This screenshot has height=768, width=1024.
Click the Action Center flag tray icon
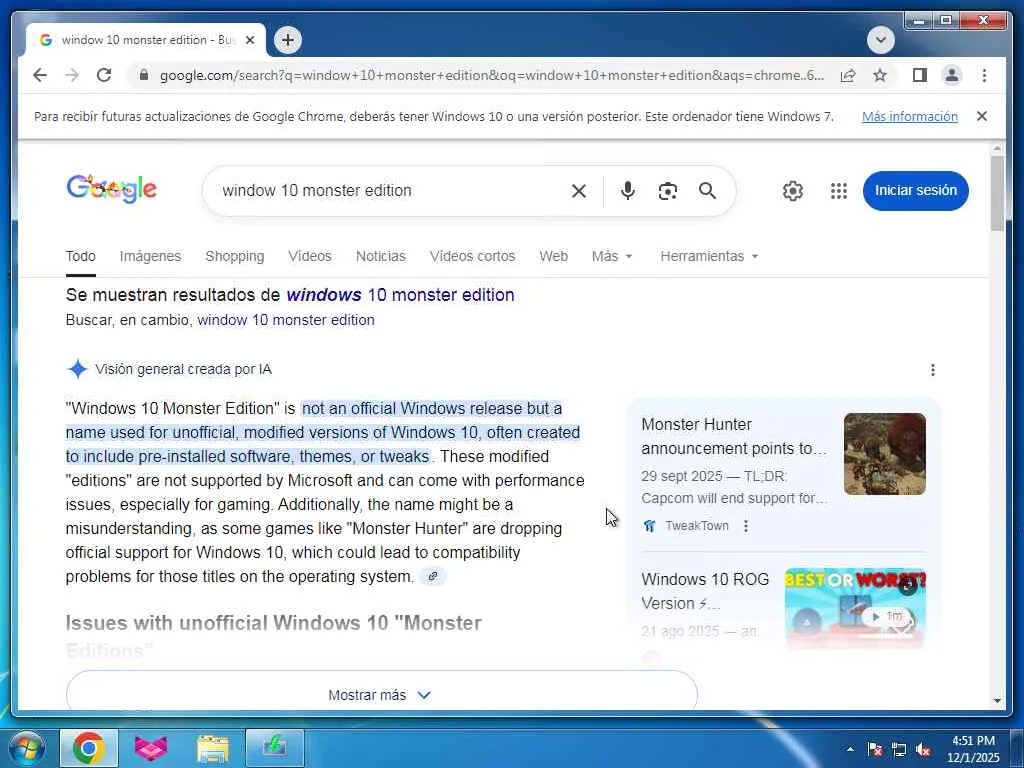874,749
